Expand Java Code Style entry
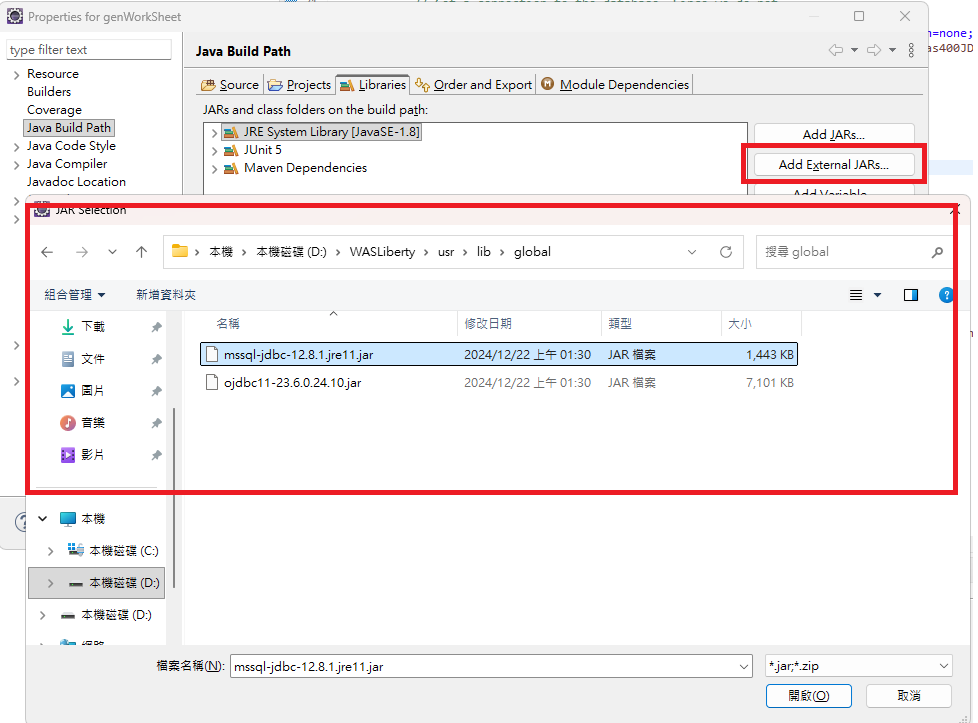This screenshot has height=723, width=978. (x=16, y=147)
